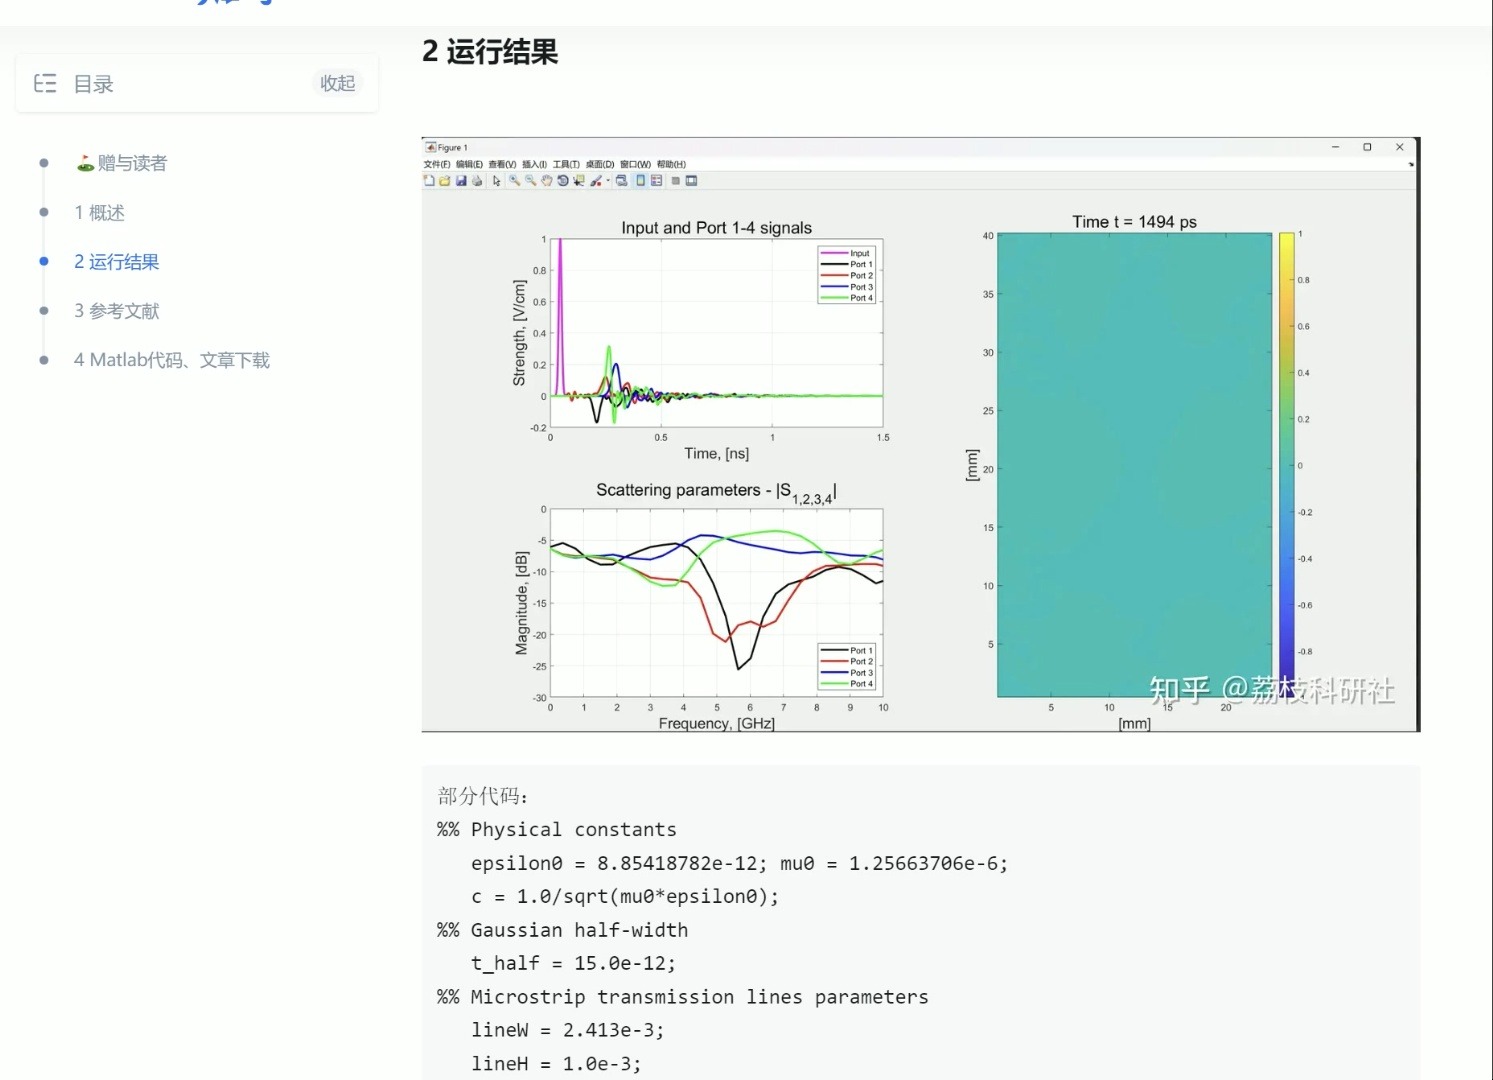This screenshot has width=1493, height=1080.
Task: Open the 工具(T) menu in Figure window
Action: tap(566, 164)
